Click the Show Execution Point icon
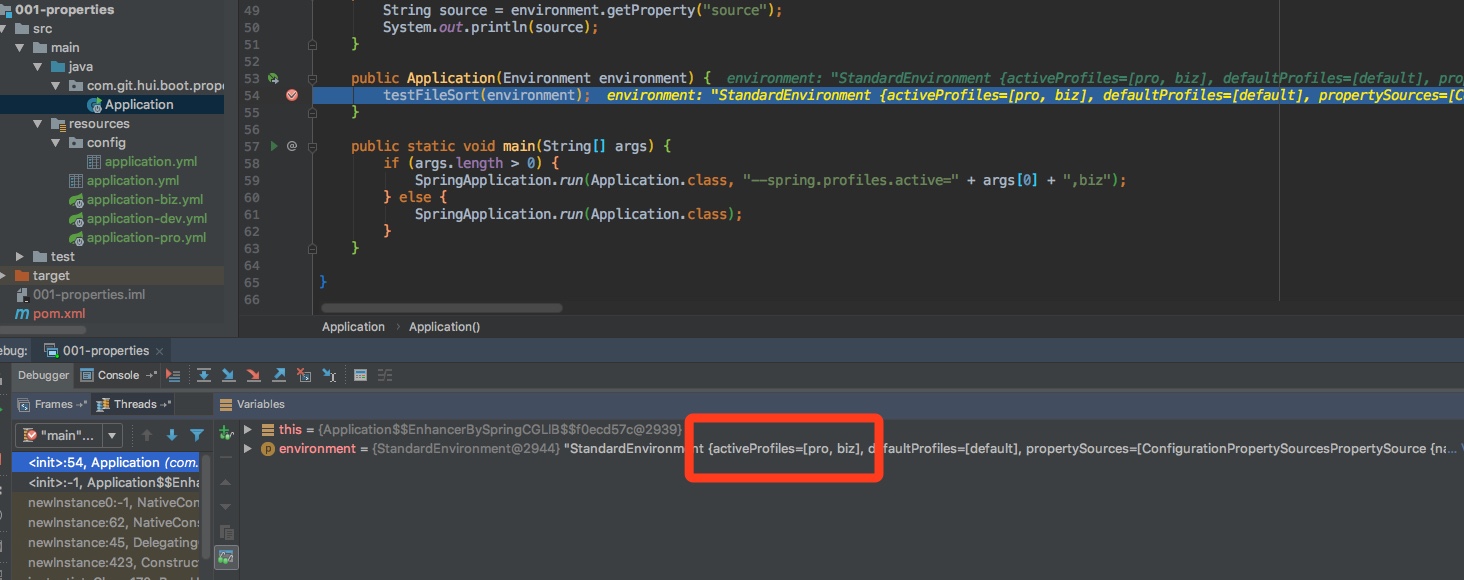 (x=173, y=375)
